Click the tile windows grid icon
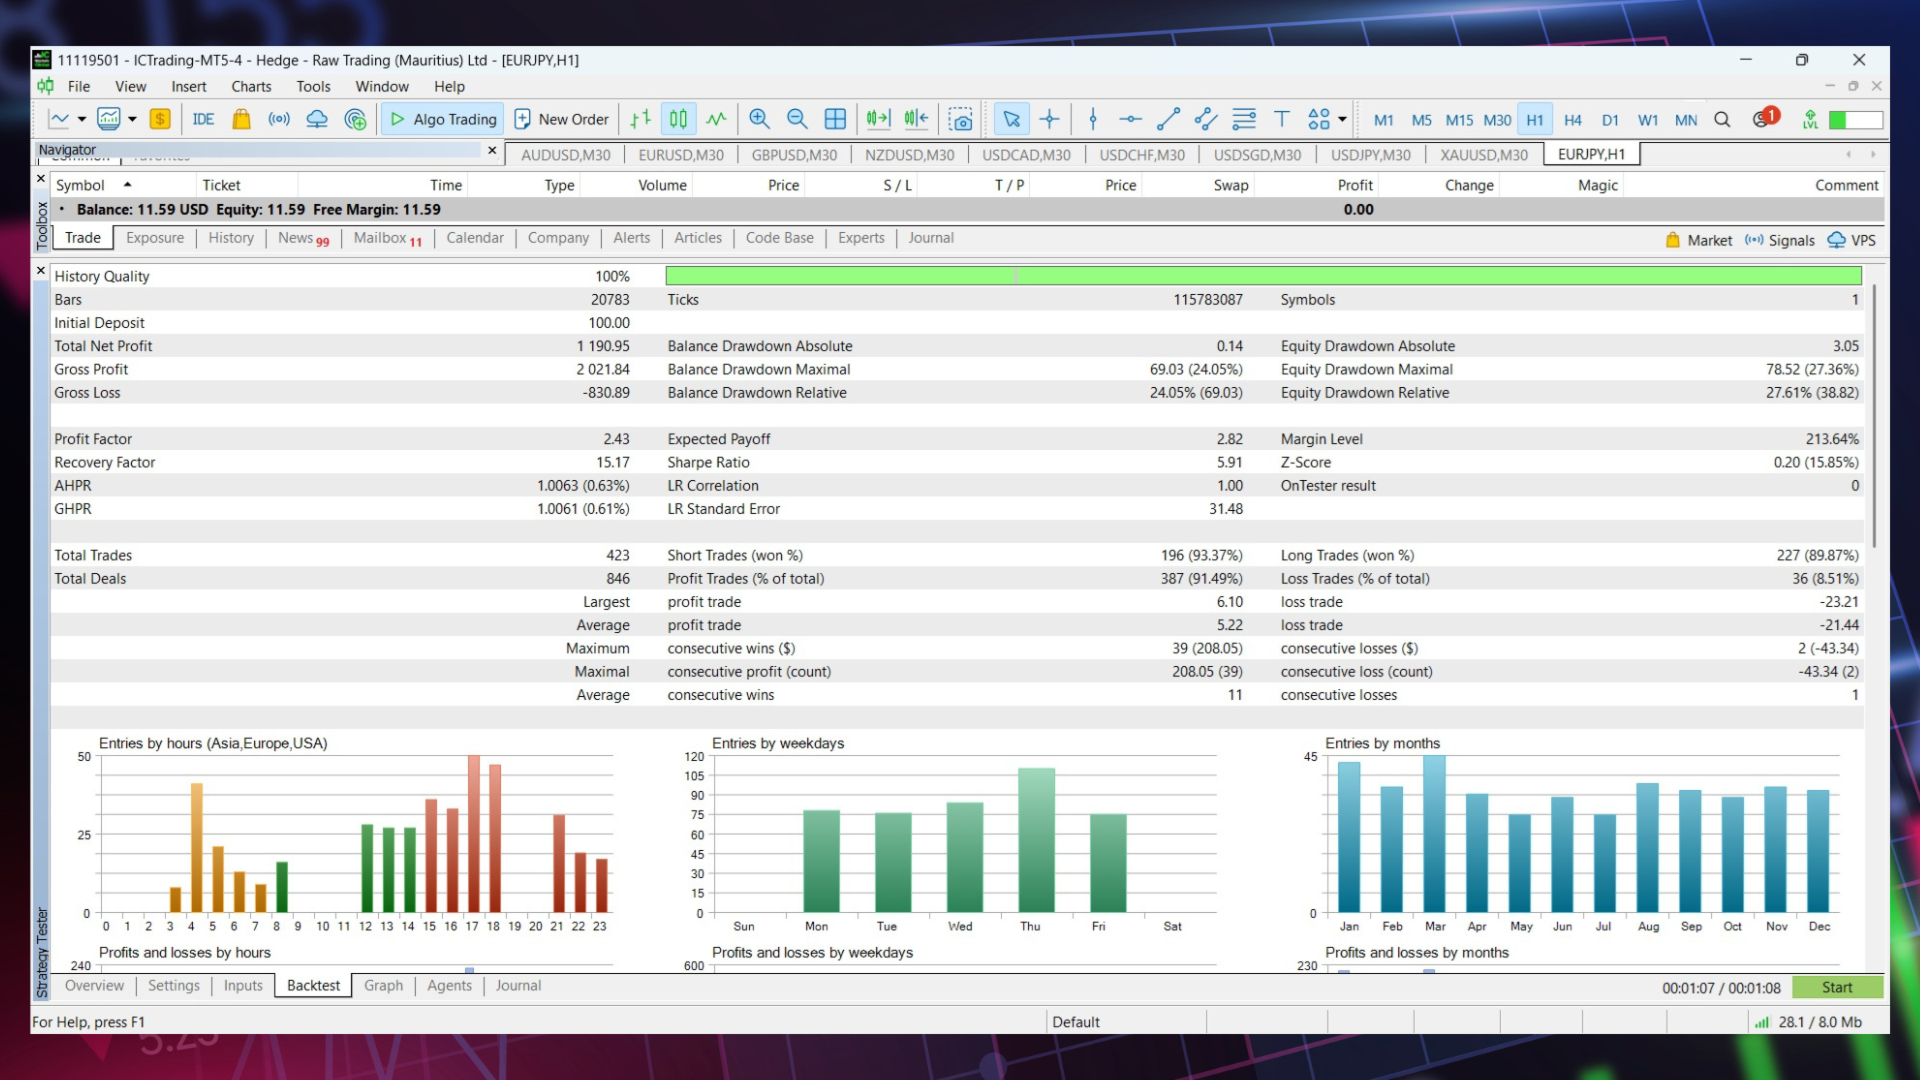Image resolution: width=1920 pixels, height=1080 pixels. coord(835,119)
